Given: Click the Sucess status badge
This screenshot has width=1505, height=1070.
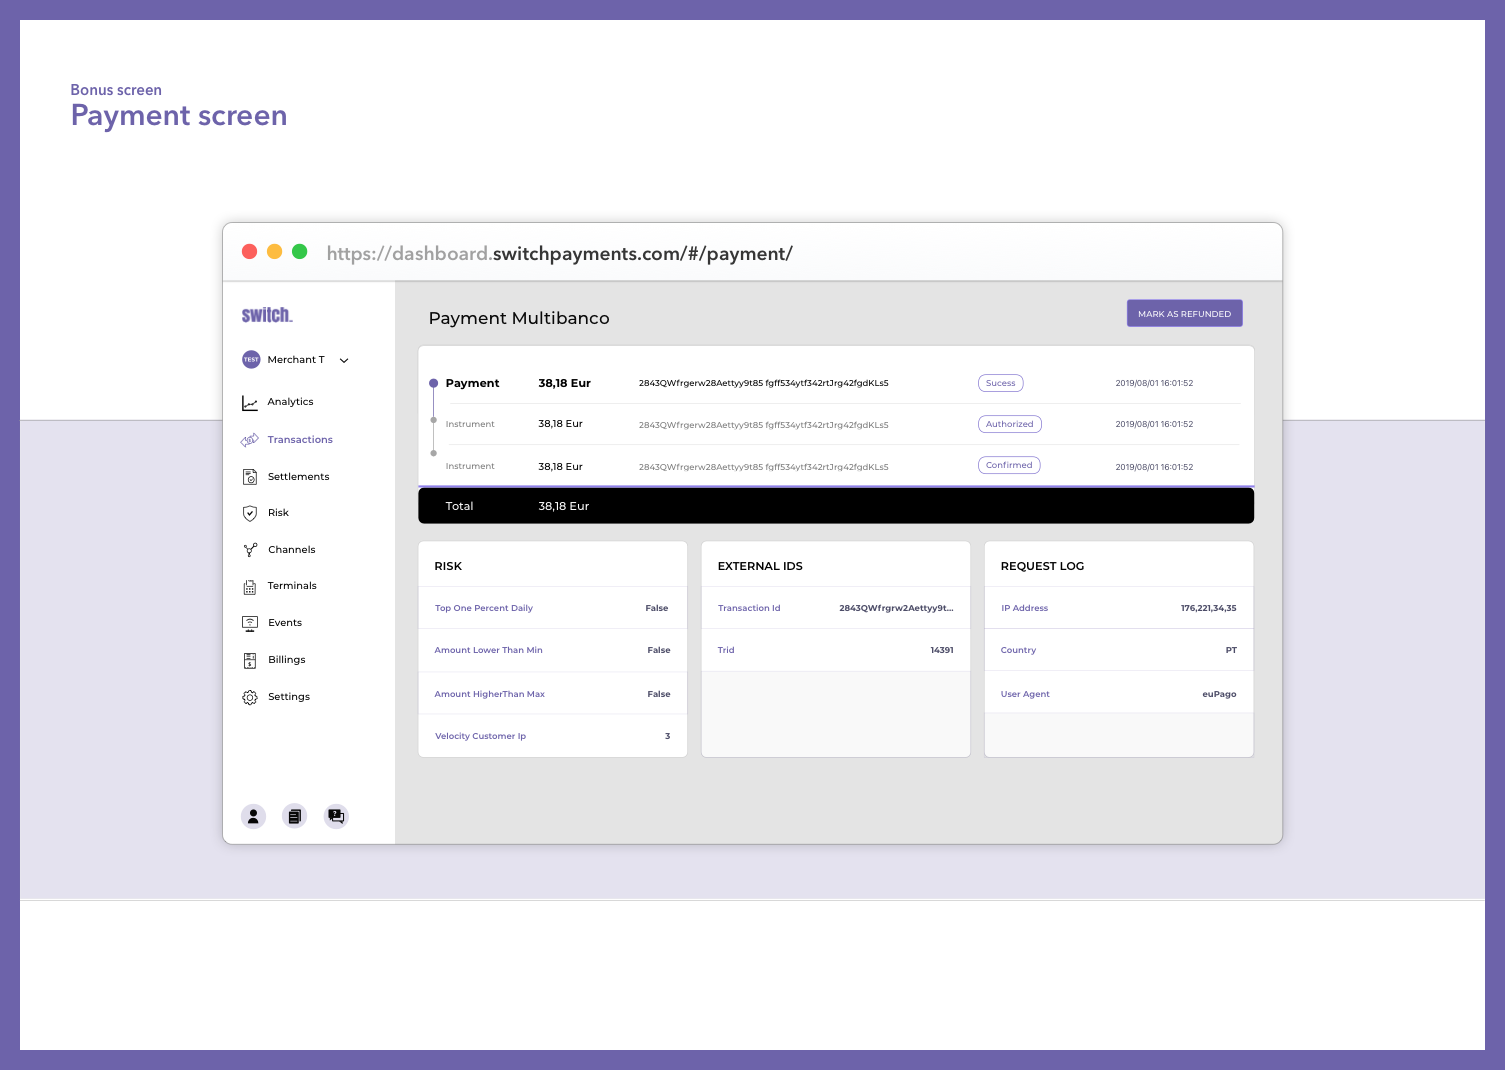Looking at the screenshot, I should pyautogui.click(x=1000, y=383).
